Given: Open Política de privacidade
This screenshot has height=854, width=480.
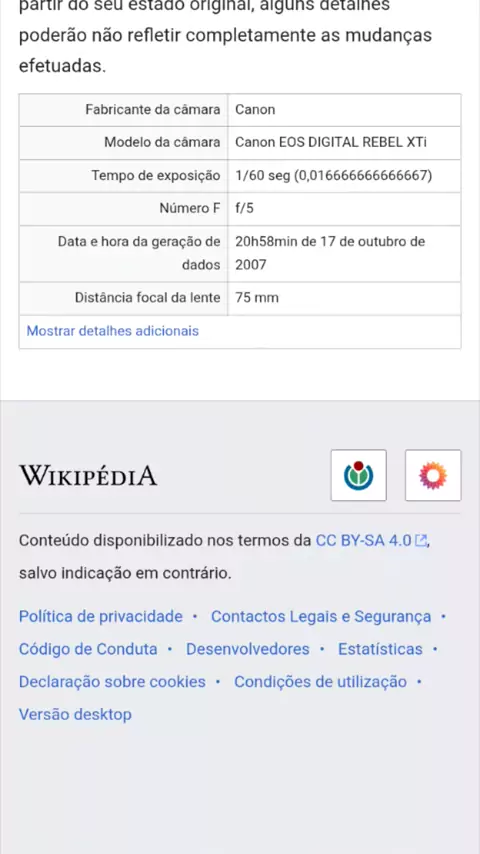Looking at the screenshot, I should pos(101,617).
